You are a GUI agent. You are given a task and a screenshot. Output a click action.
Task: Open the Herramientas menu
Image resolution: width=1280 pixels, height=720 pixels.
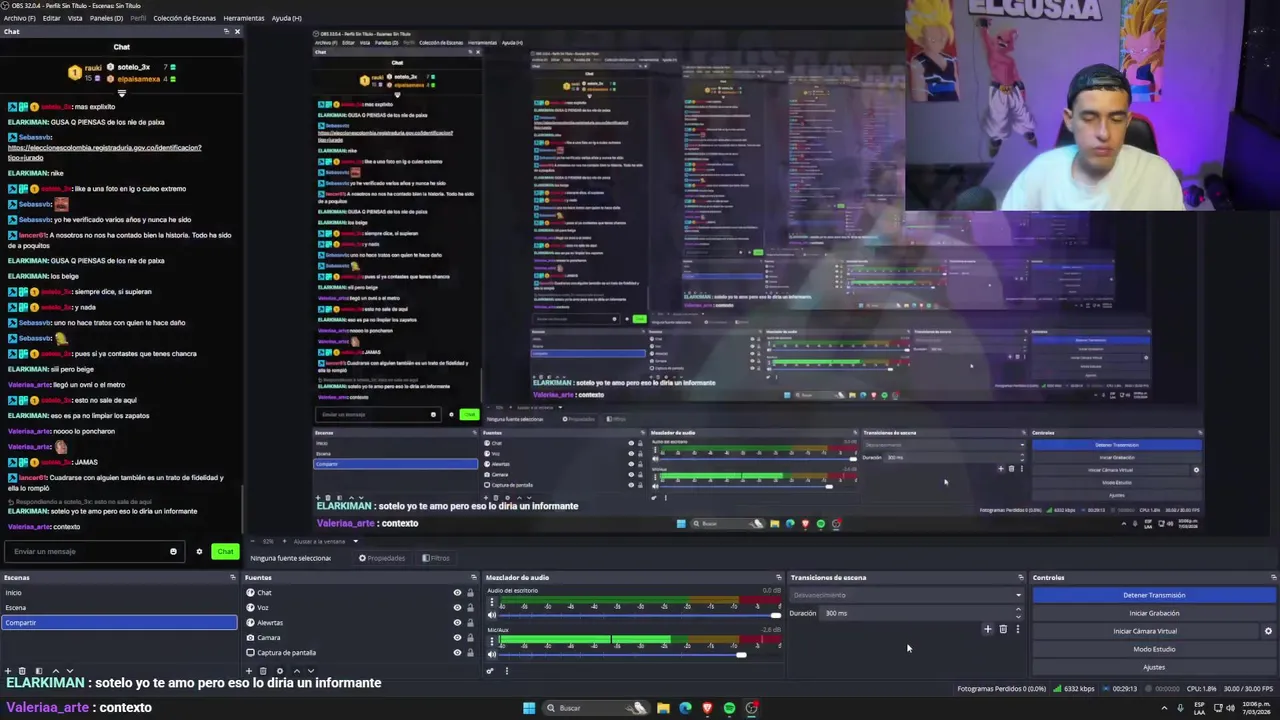click(244, 18)
